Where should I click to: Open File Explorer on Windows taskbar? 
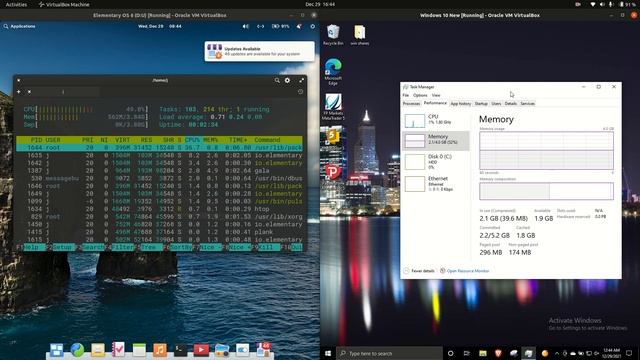482,353
